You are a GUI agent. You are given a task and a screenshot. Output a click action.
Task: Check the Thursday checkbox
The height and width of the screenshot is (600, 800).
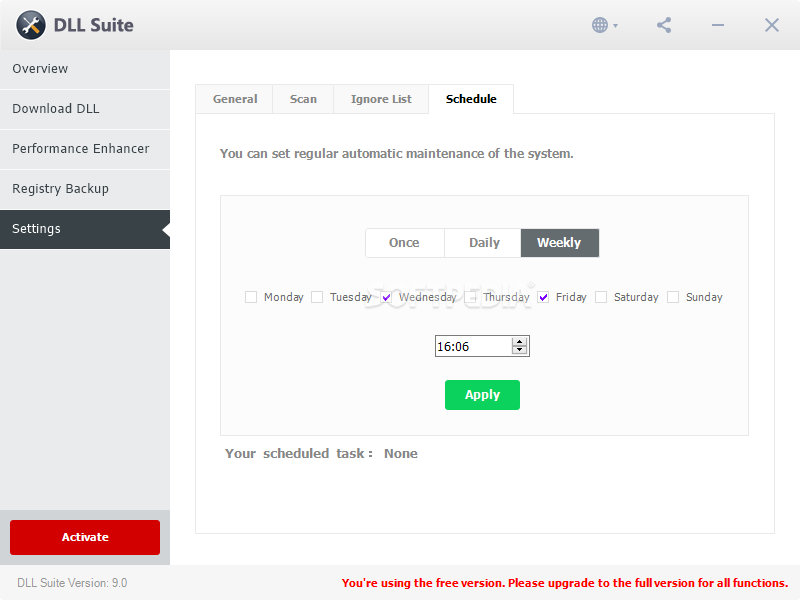pyautogui.click(x=471, y=297)
